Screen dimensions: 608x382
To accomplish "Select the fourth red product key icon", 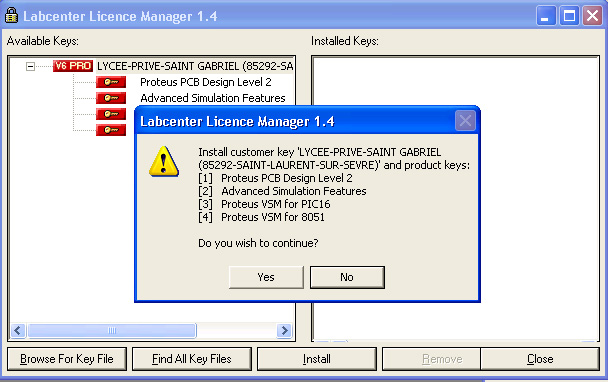I will tap(111, 130).
